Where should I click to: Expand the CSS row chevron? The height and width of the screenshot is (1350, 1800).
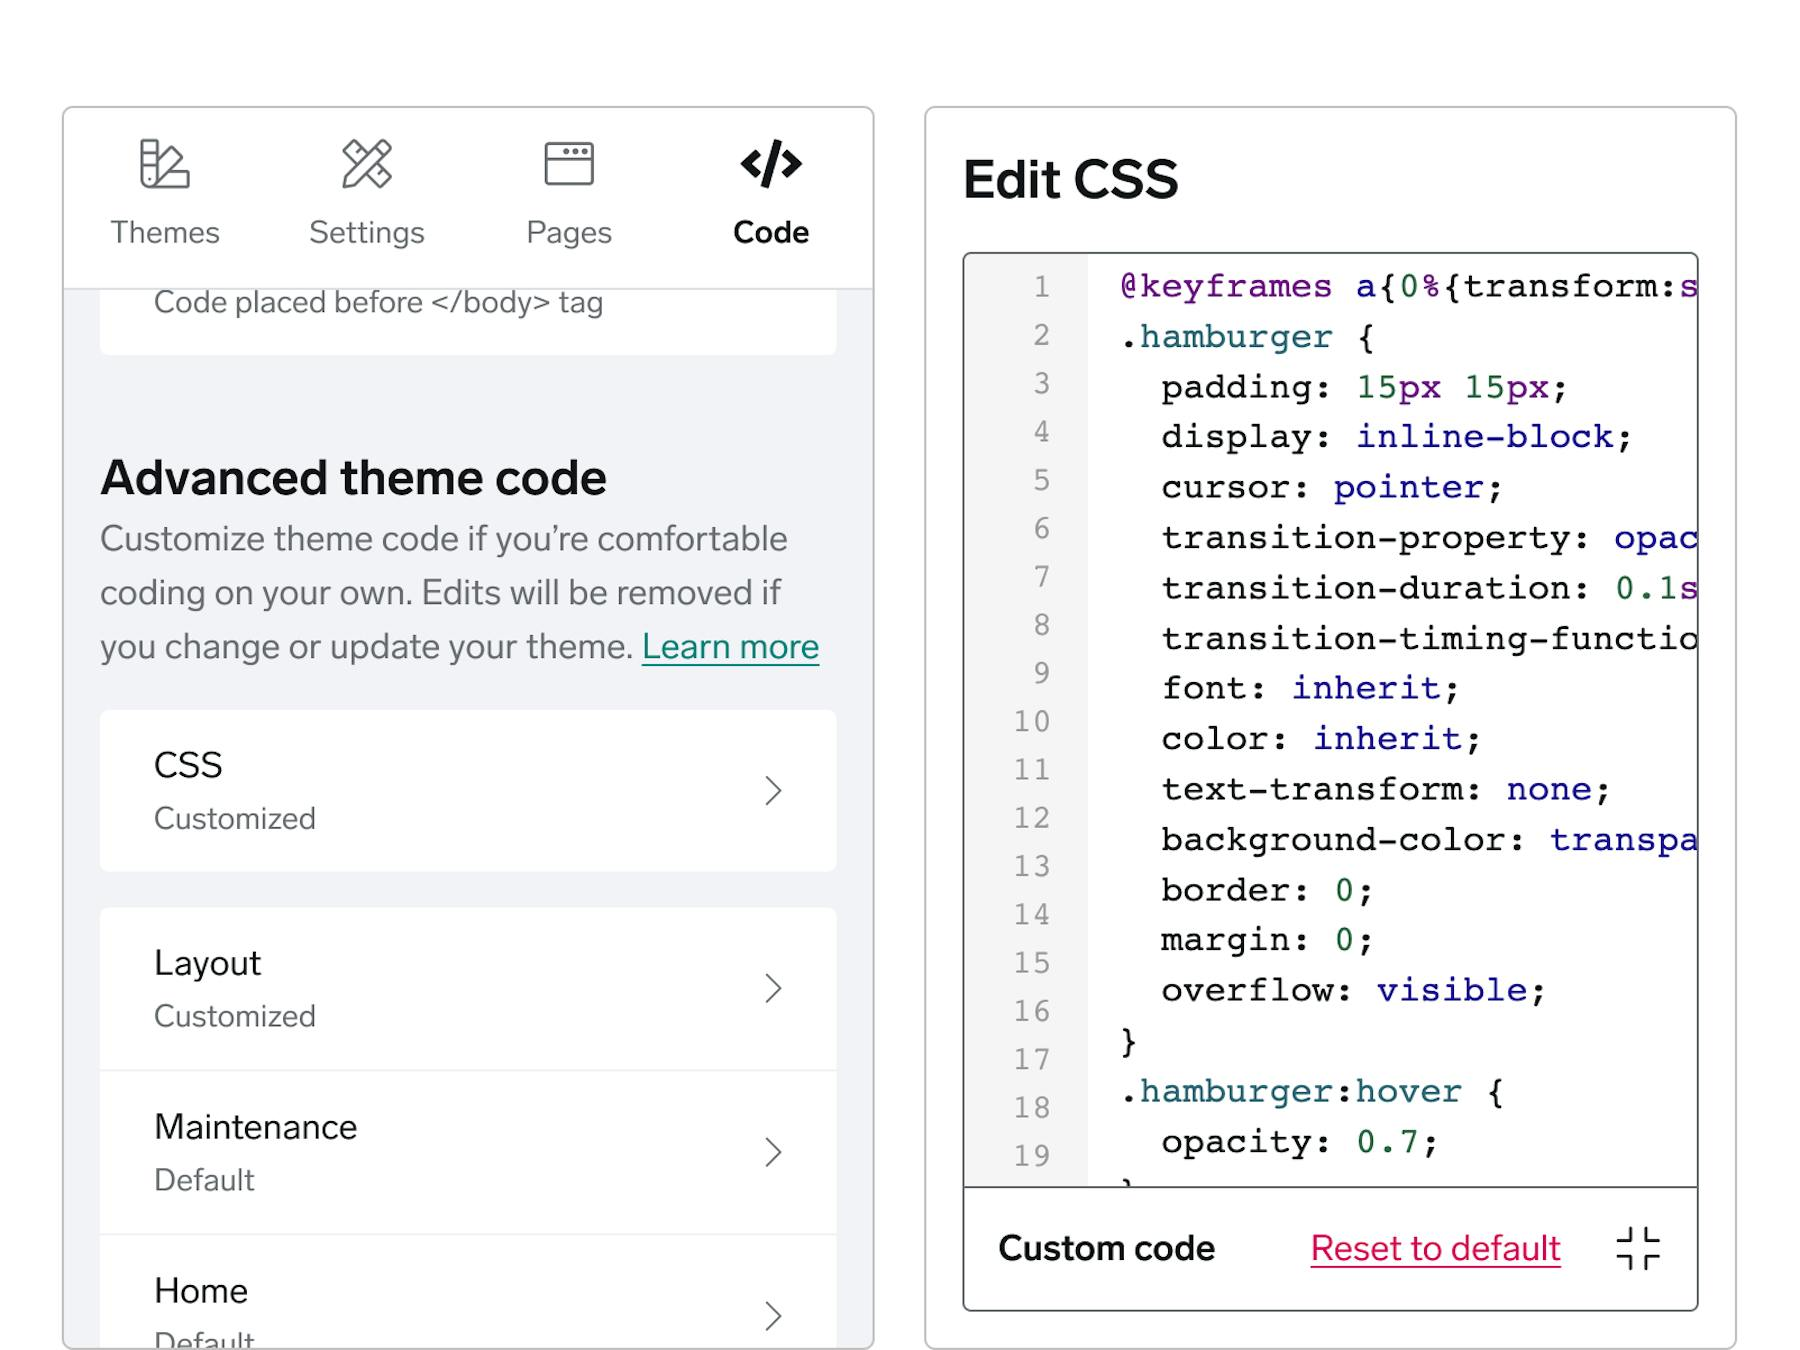tap(773, 791)
